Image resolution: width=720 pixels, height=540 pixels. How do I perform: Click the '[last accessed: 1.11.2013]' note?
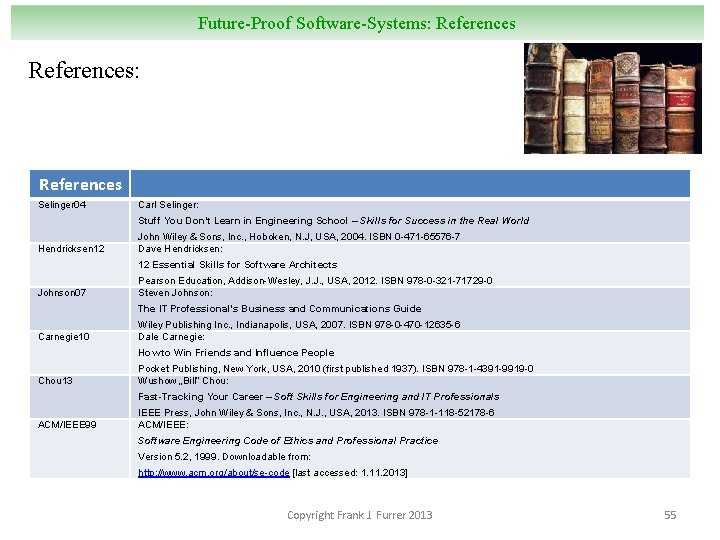(x=349, y=472)
